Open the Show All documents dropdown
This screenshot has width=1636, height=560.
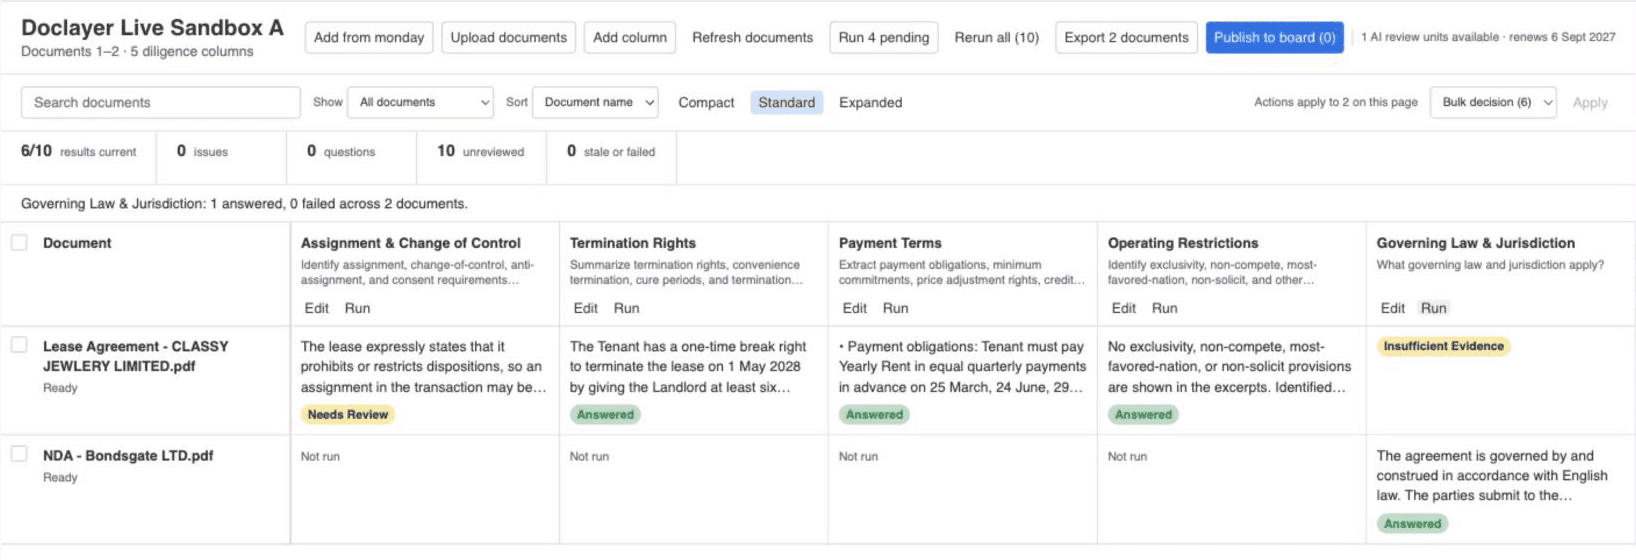420,102
